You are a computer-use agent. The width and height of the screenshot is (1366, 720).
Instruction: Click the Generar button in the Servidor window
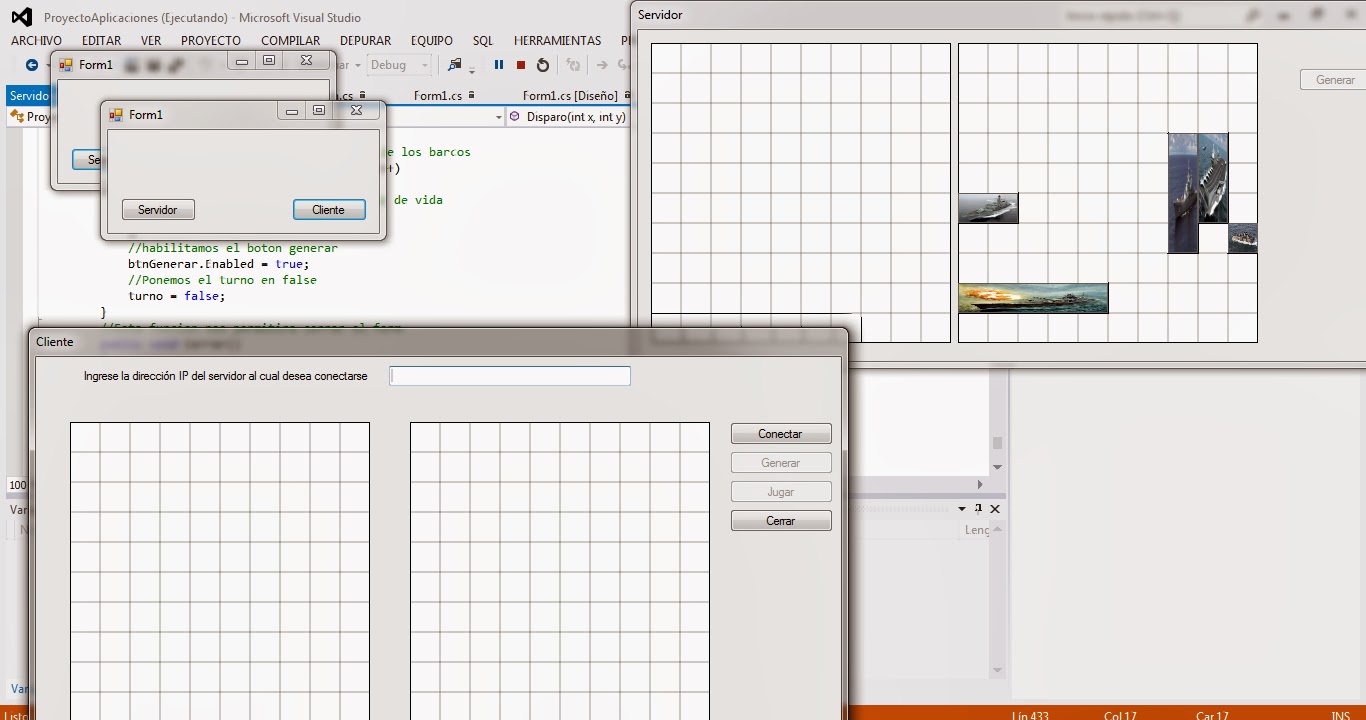point(1334,80)
